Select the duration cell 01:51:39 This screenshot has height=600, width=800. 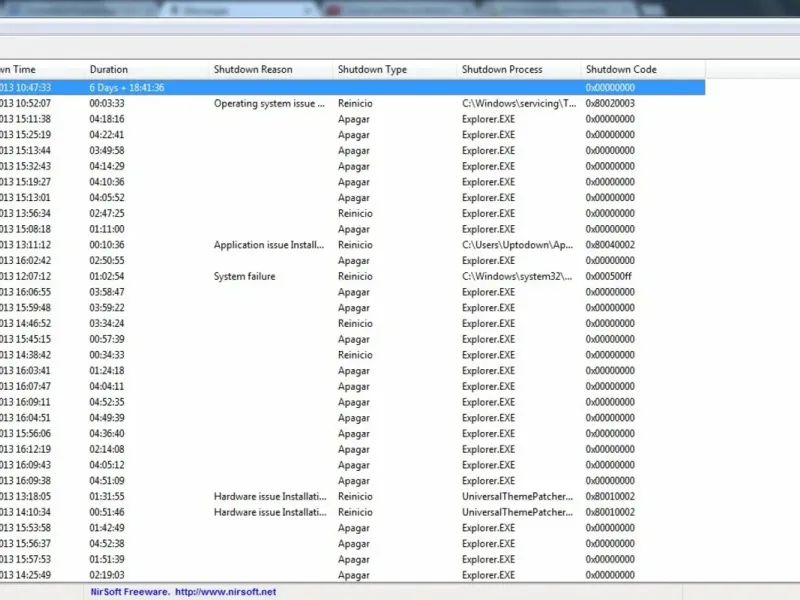[x=107, y=559]
